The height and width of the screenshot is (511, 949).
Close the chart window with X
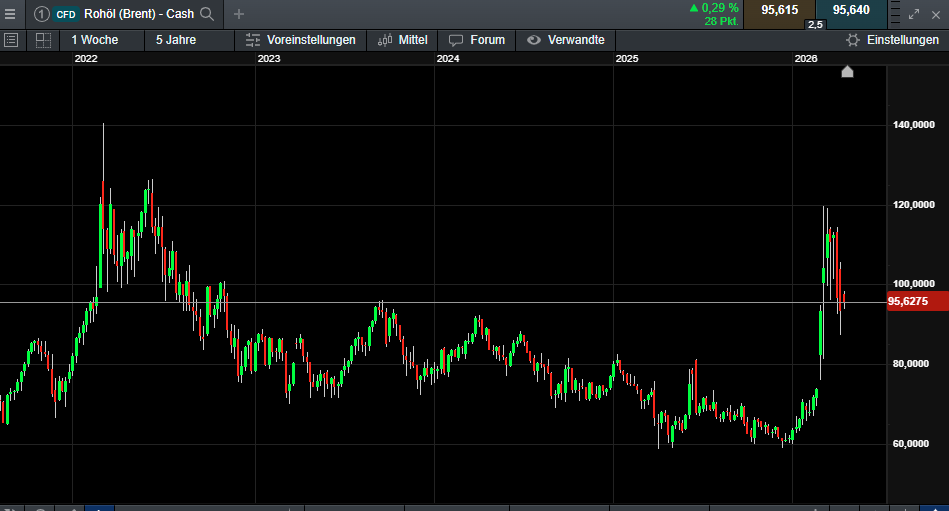coord(936,14)
